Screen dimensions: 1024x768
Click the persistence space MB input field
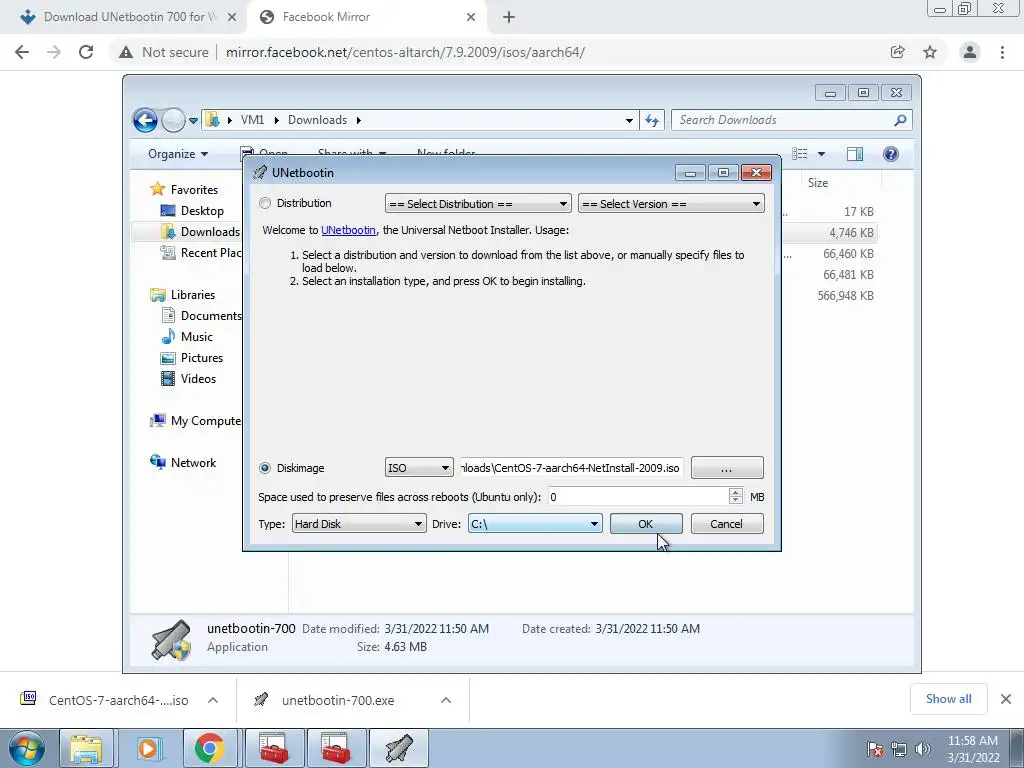tap(638, 497)
